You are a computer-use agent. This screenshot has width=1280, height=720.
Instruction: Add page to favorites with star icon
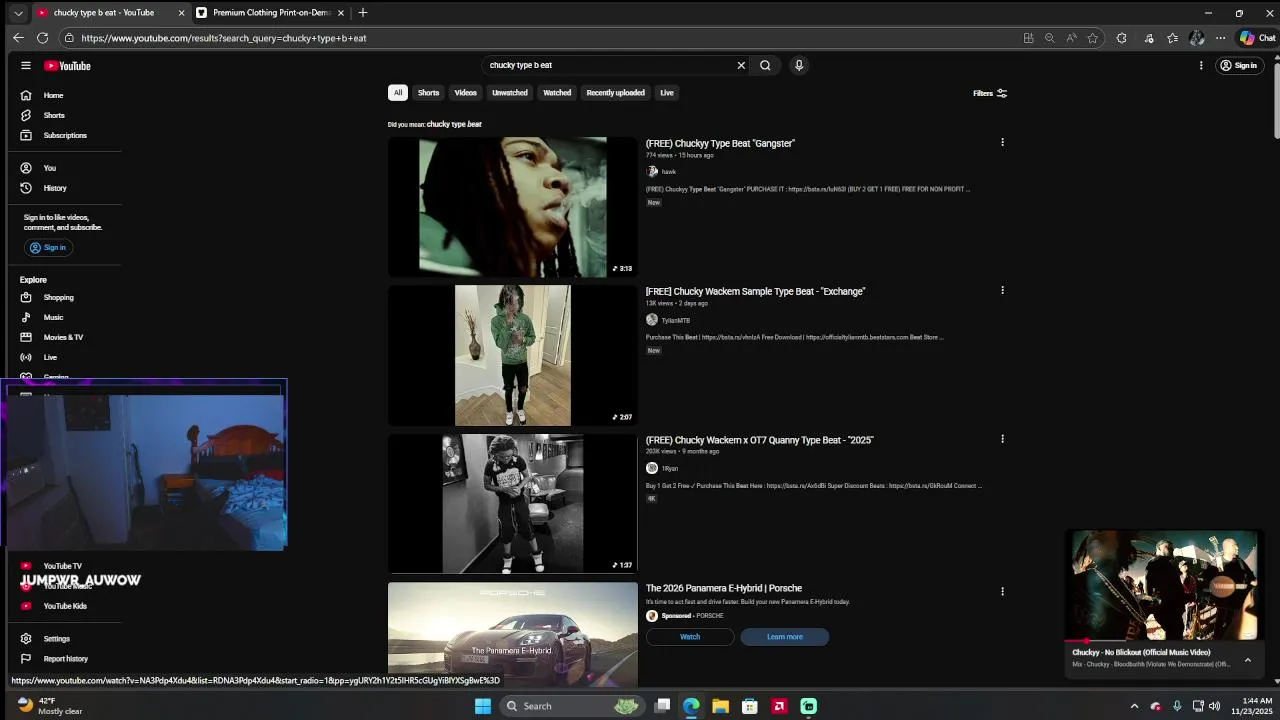(1093, 38)
